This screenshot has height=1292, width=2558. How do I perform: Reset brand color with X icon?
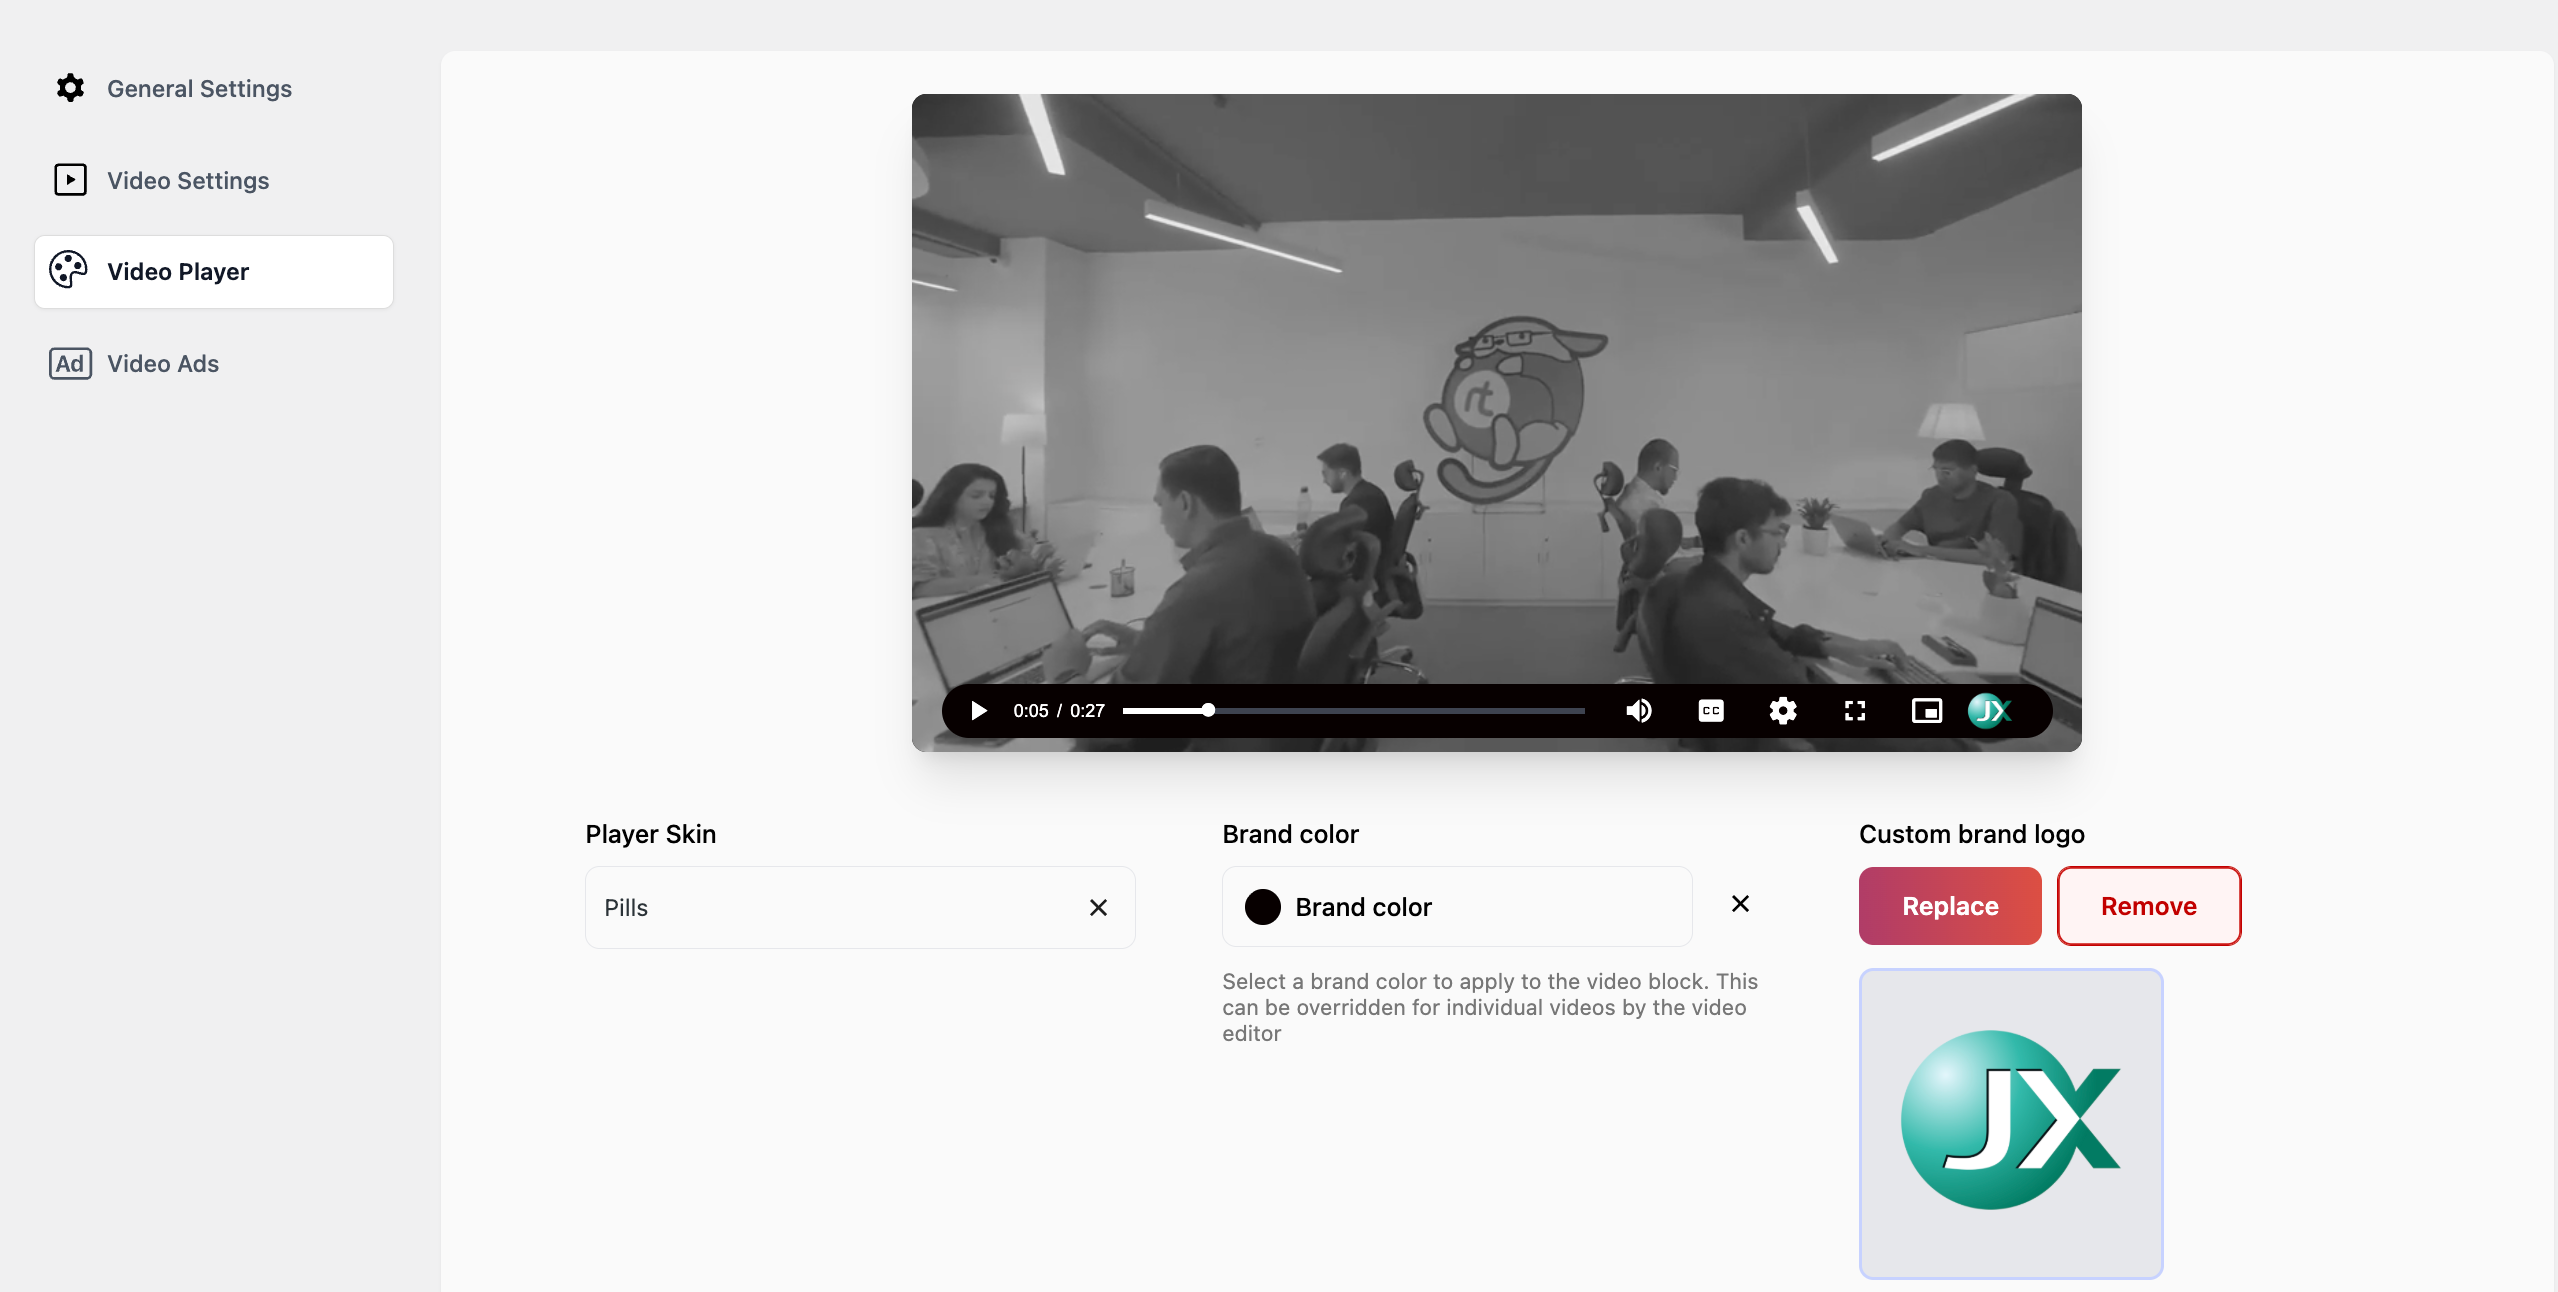(x=1740, y=904)
